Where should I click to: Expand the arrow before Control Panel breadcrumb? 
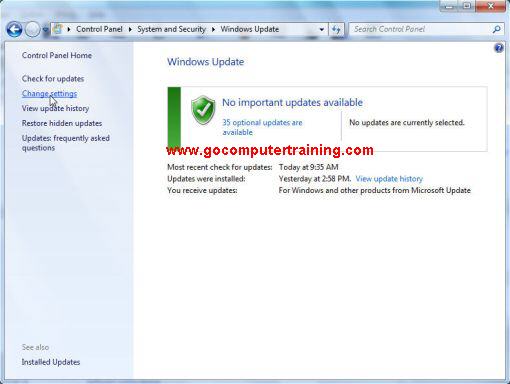pos(69,29)
